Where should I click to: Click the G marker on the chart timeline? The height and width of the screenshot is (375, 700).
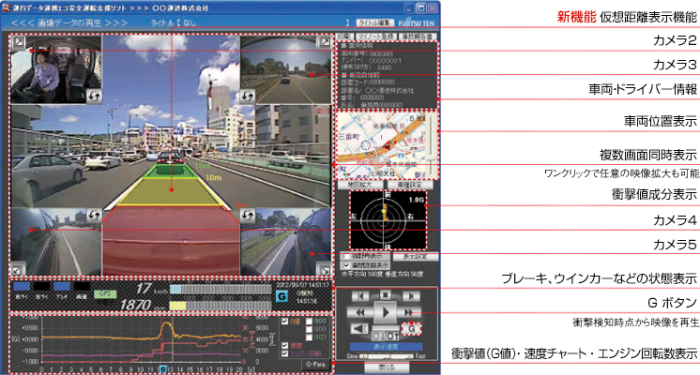click(163, 369)
